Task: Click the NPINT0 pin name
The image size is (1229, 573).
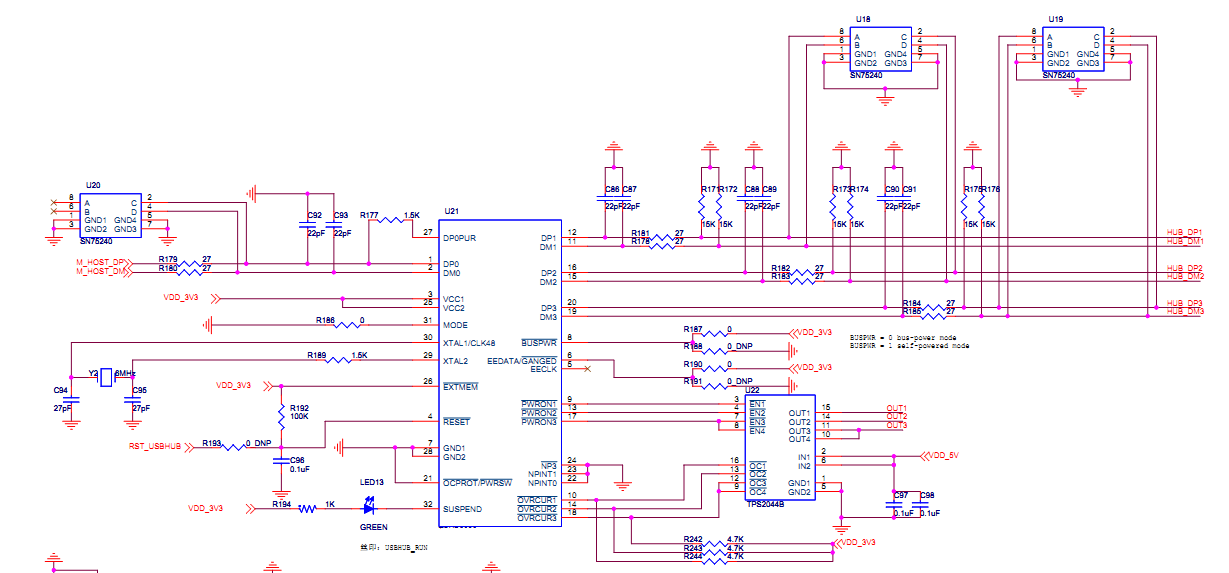Action: tap(543, 482)
